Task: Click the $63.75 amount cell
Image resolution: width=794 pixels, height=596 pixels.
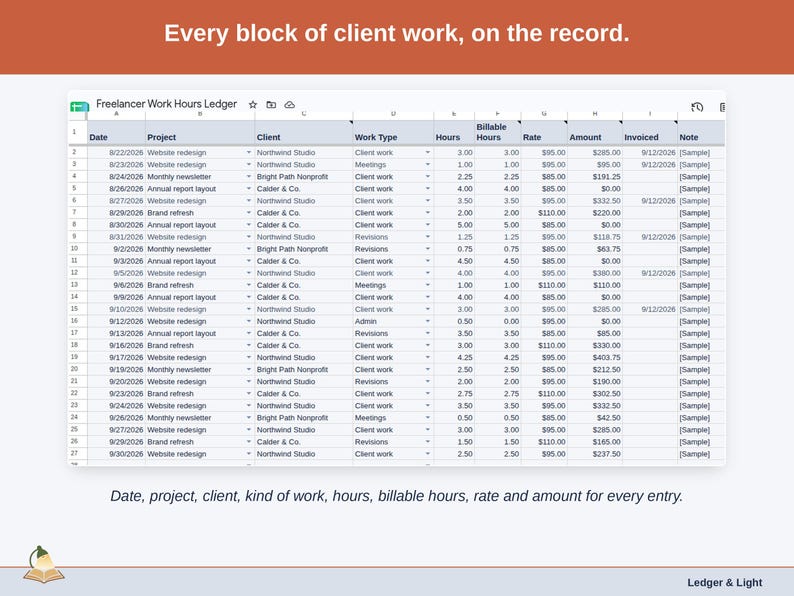Action: tap(595, 249)
